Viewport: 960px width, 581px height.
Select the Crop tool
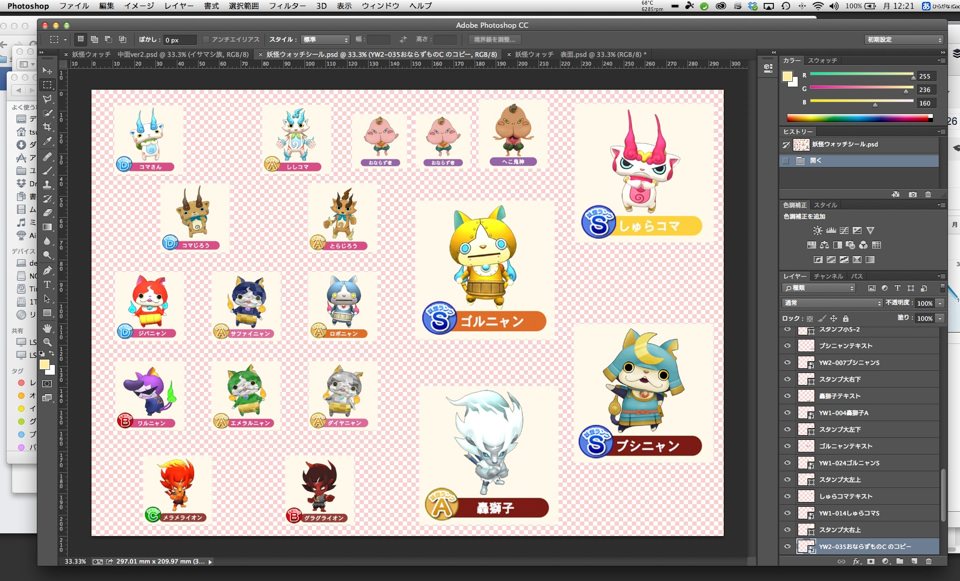pos(47,127)
